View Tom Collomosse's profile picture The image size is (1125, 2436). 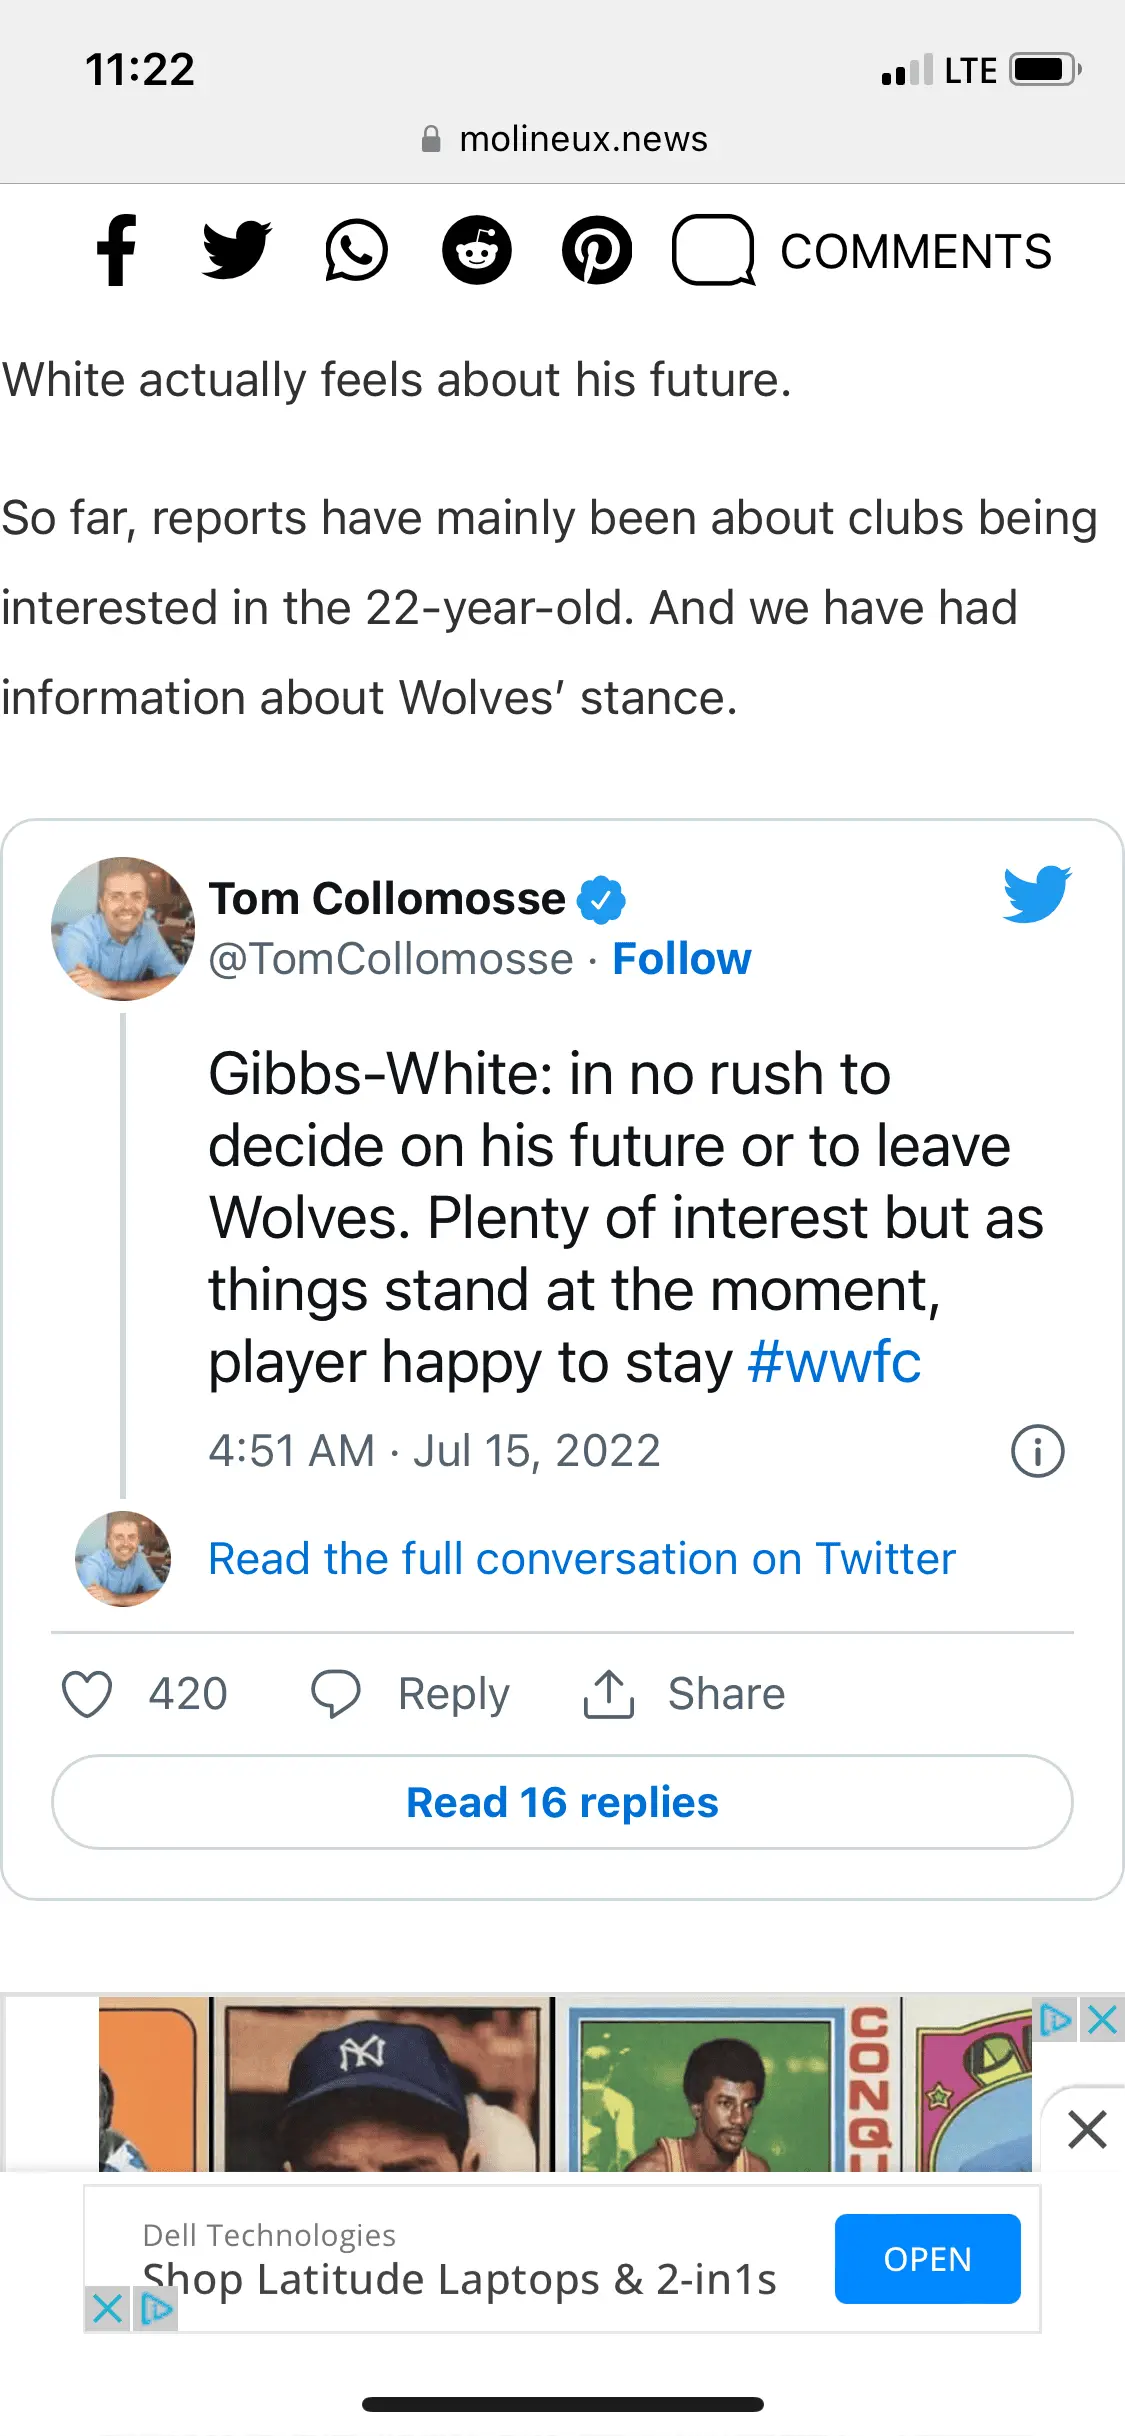tap(123, 929)
